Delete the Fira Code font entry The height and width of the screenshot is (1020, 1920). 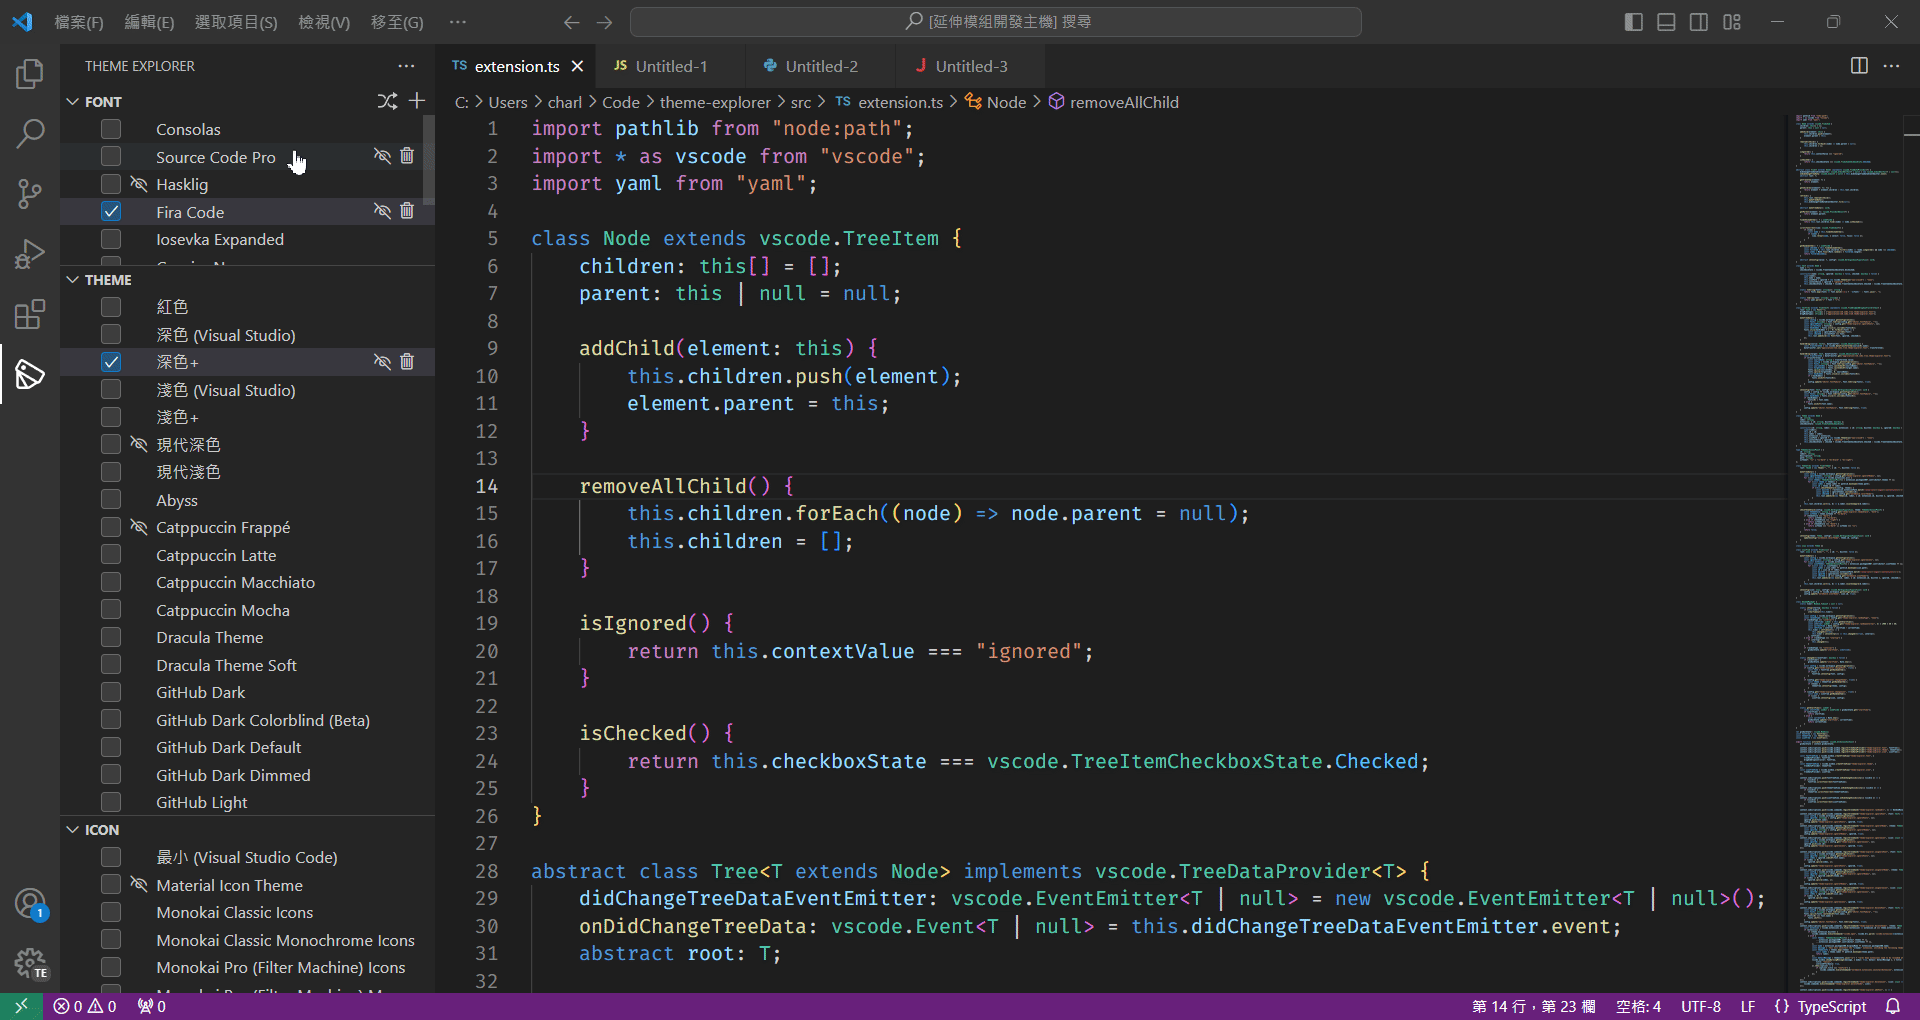(x=407, y=211)
